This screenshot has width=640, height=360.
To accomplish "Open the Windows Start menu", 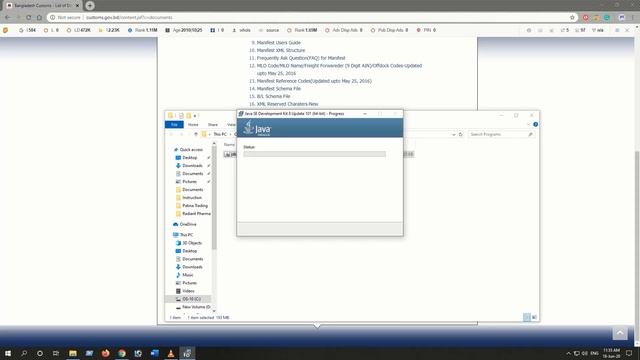I will pos(7,353).
